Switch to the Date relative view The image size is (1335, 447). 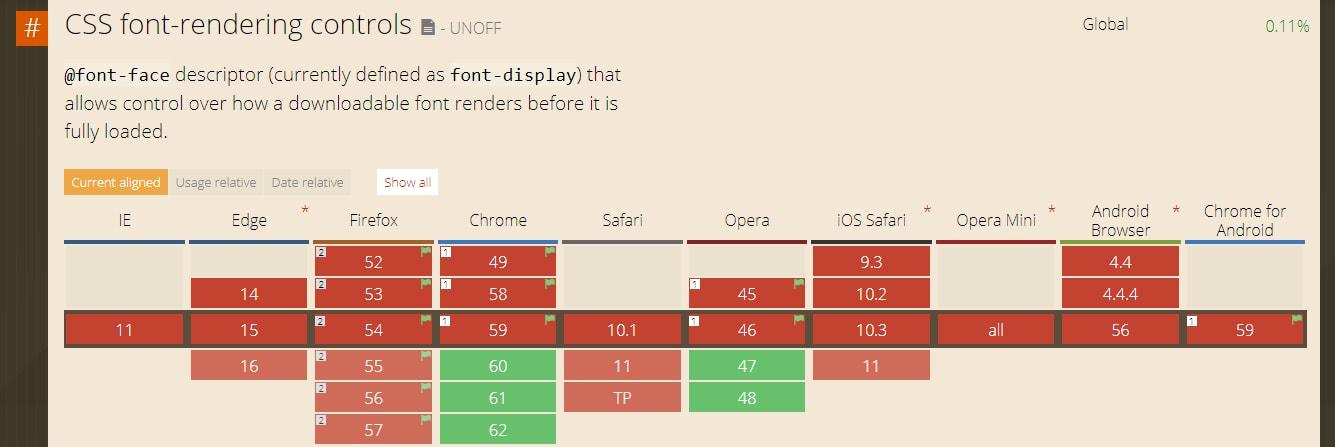(x=308, y=183)
